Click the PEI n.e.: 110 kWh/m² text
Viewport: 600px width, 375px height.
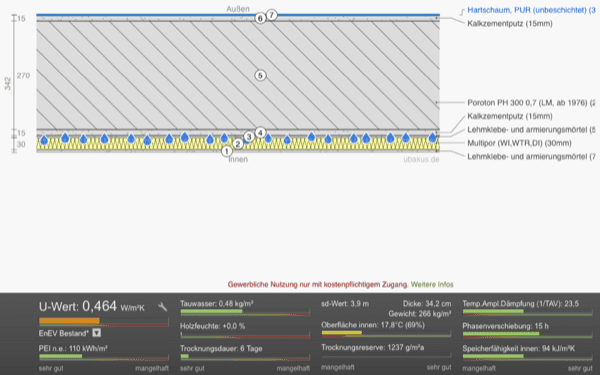click(73, 349)
